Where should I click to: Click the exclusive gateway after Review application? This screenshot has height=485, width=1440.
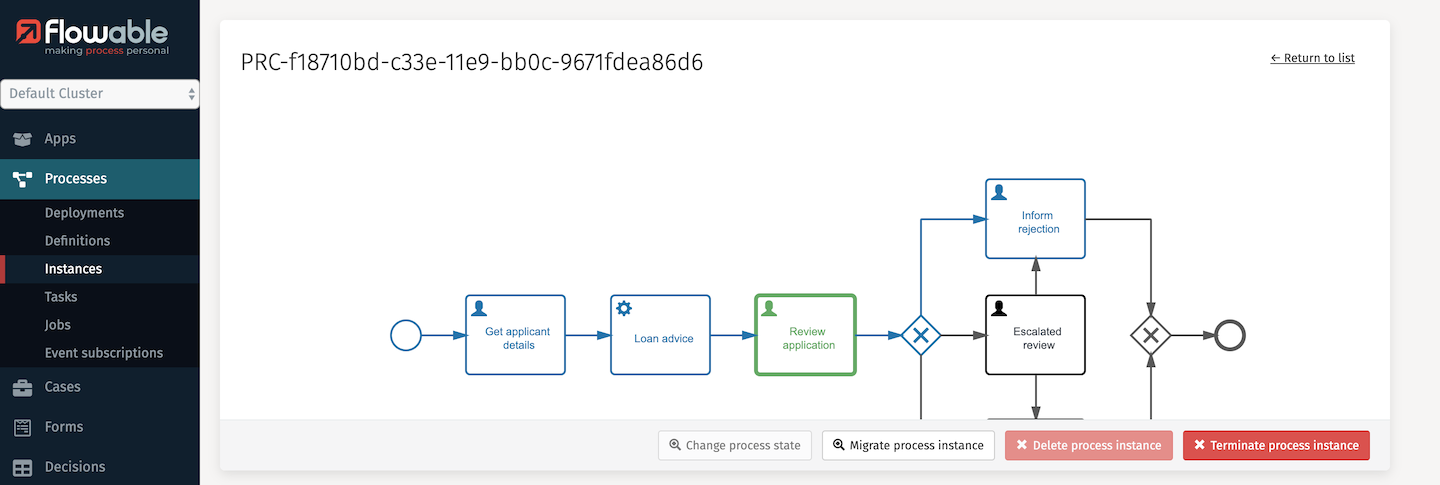[x=920, y=335]
